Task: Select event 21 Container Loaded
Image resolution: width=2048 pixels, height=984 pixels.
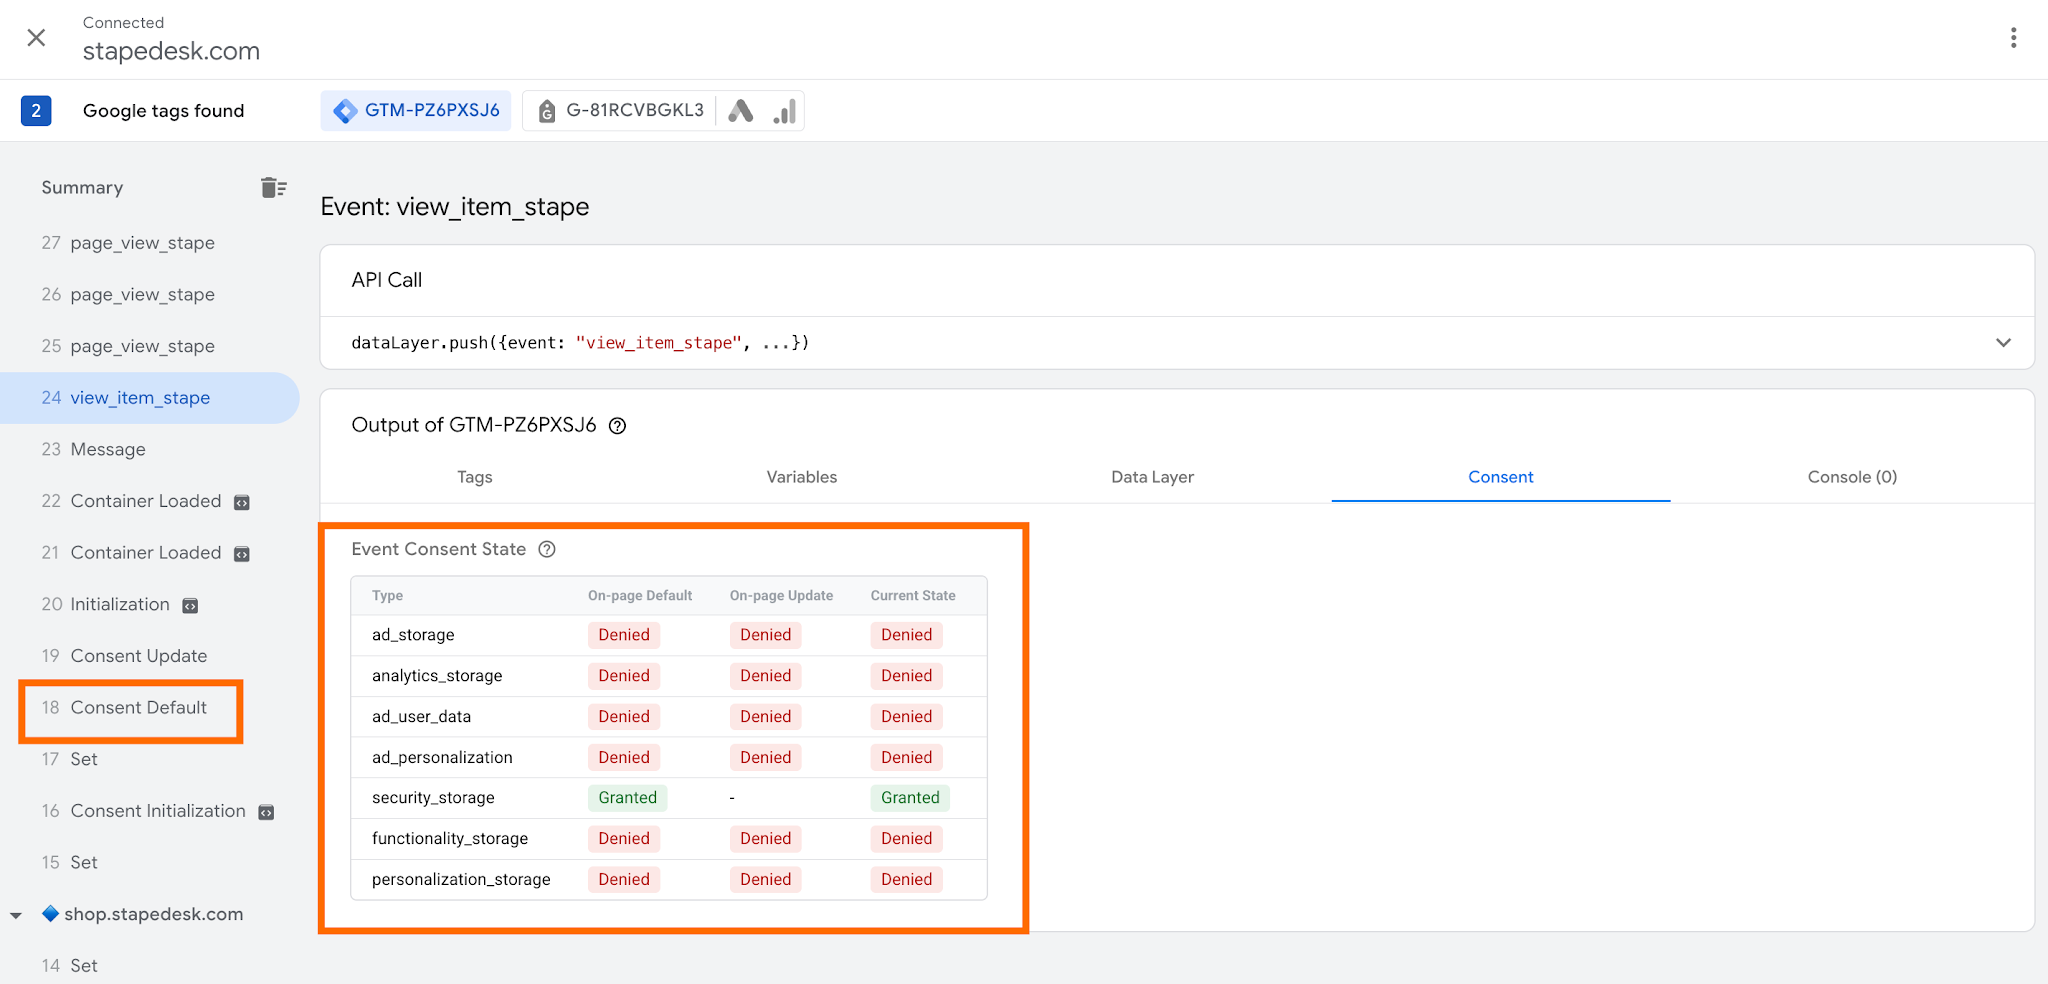Action: click(x=131, y=553)
